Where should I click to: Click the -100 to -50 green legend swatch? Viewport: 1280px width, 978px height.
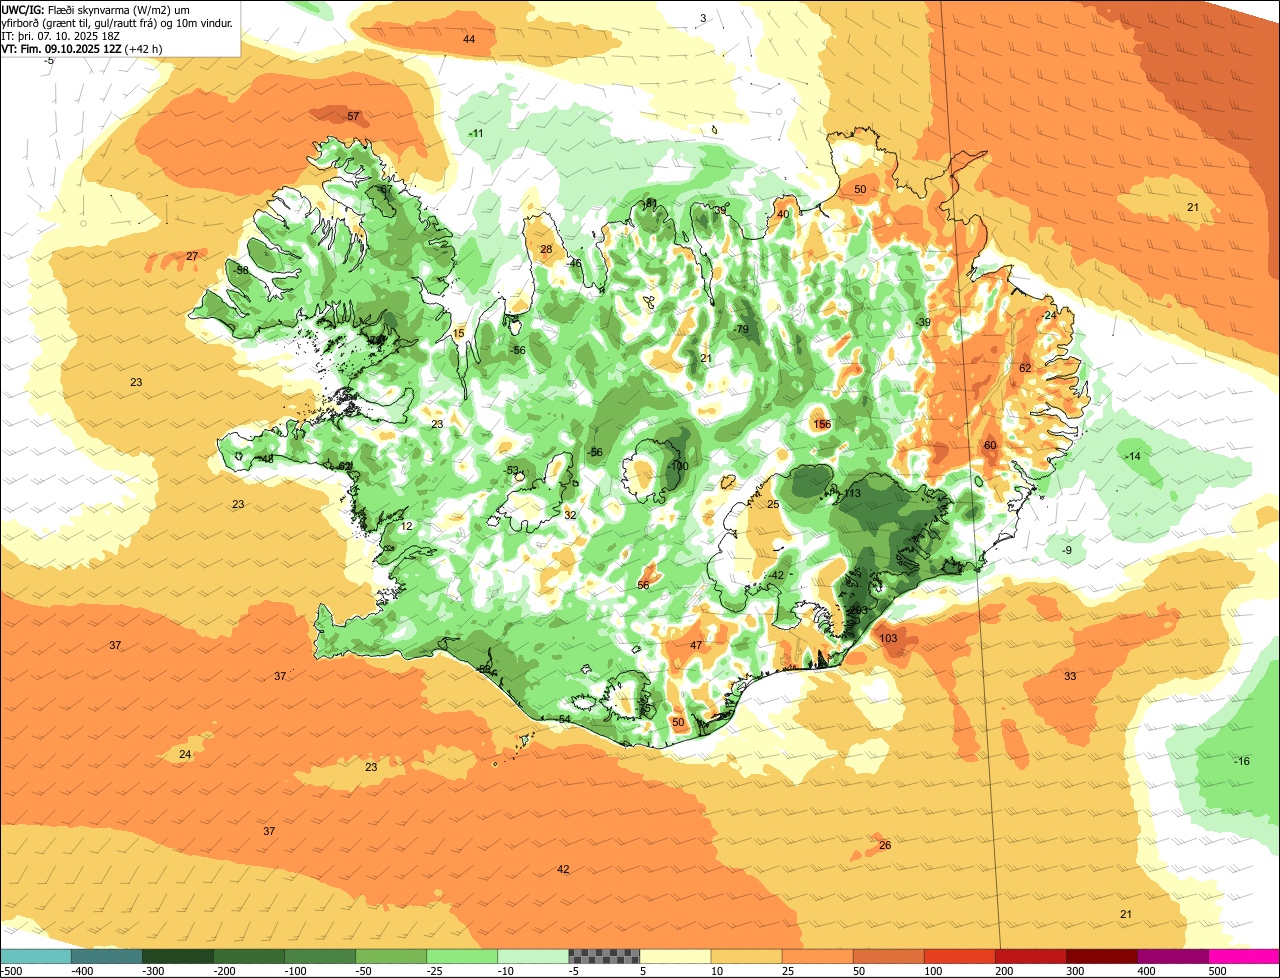point(319,956)
